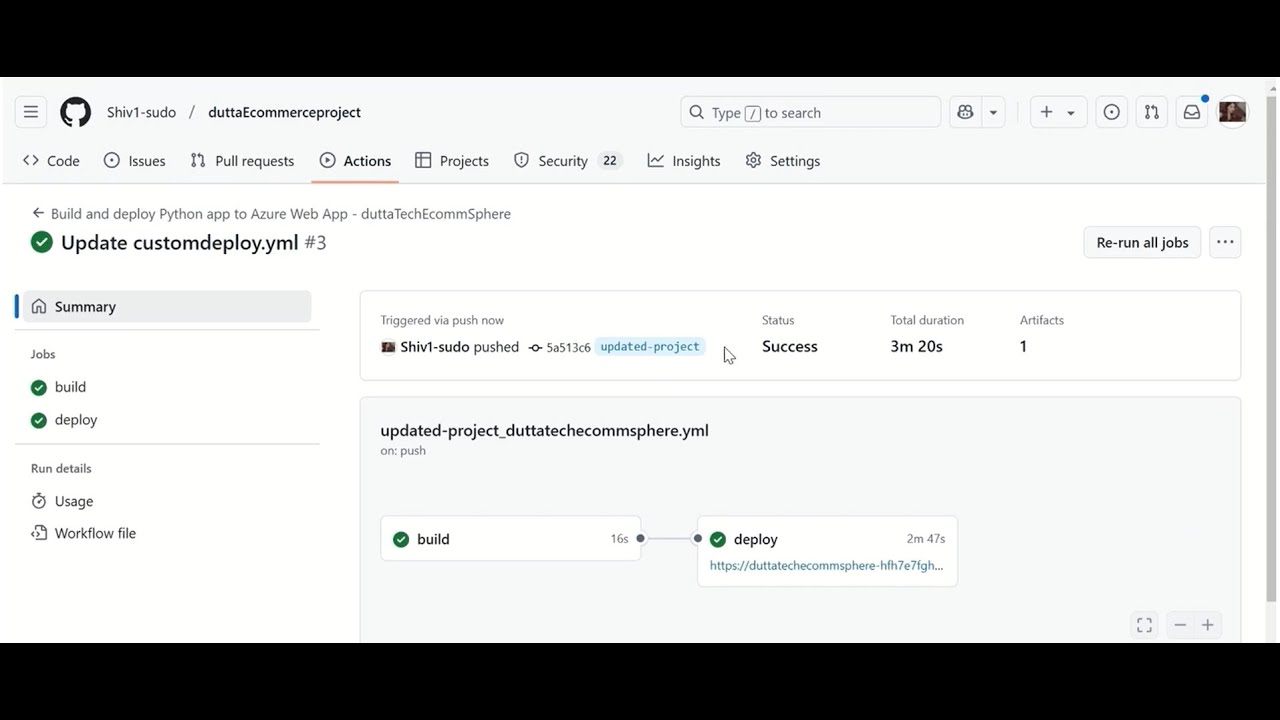Open the duttatechecommsphere deployment URL

pos(826,565)
